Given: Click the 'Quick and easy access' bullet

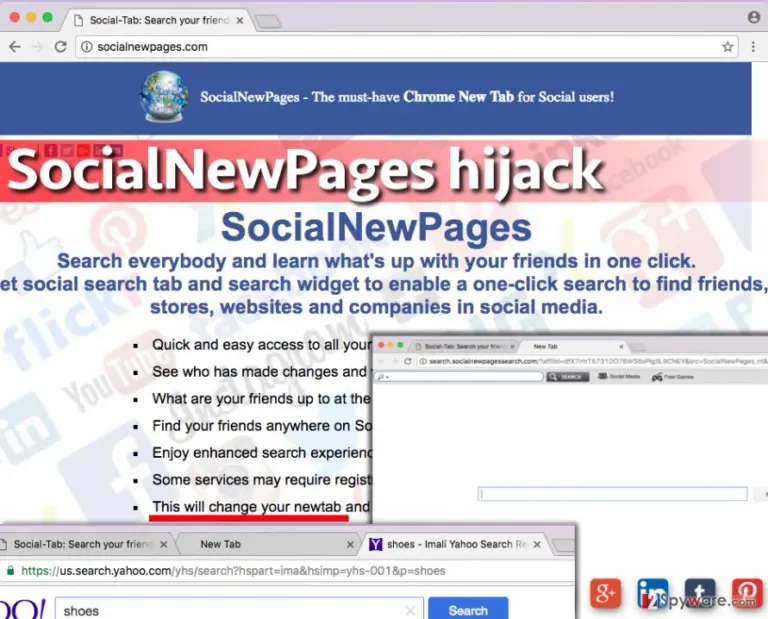Looking at the screenshot, I should coord(262,345).
